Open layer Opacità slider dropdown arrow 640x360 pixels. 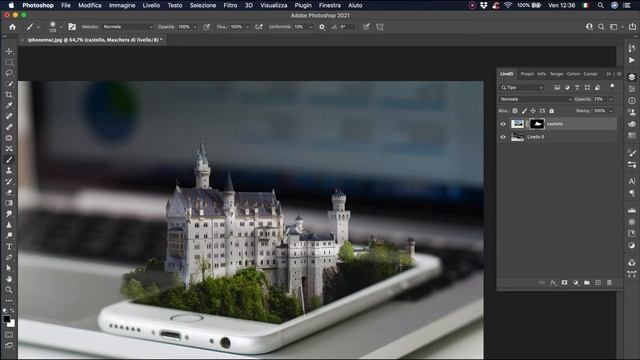click(611, 99)
